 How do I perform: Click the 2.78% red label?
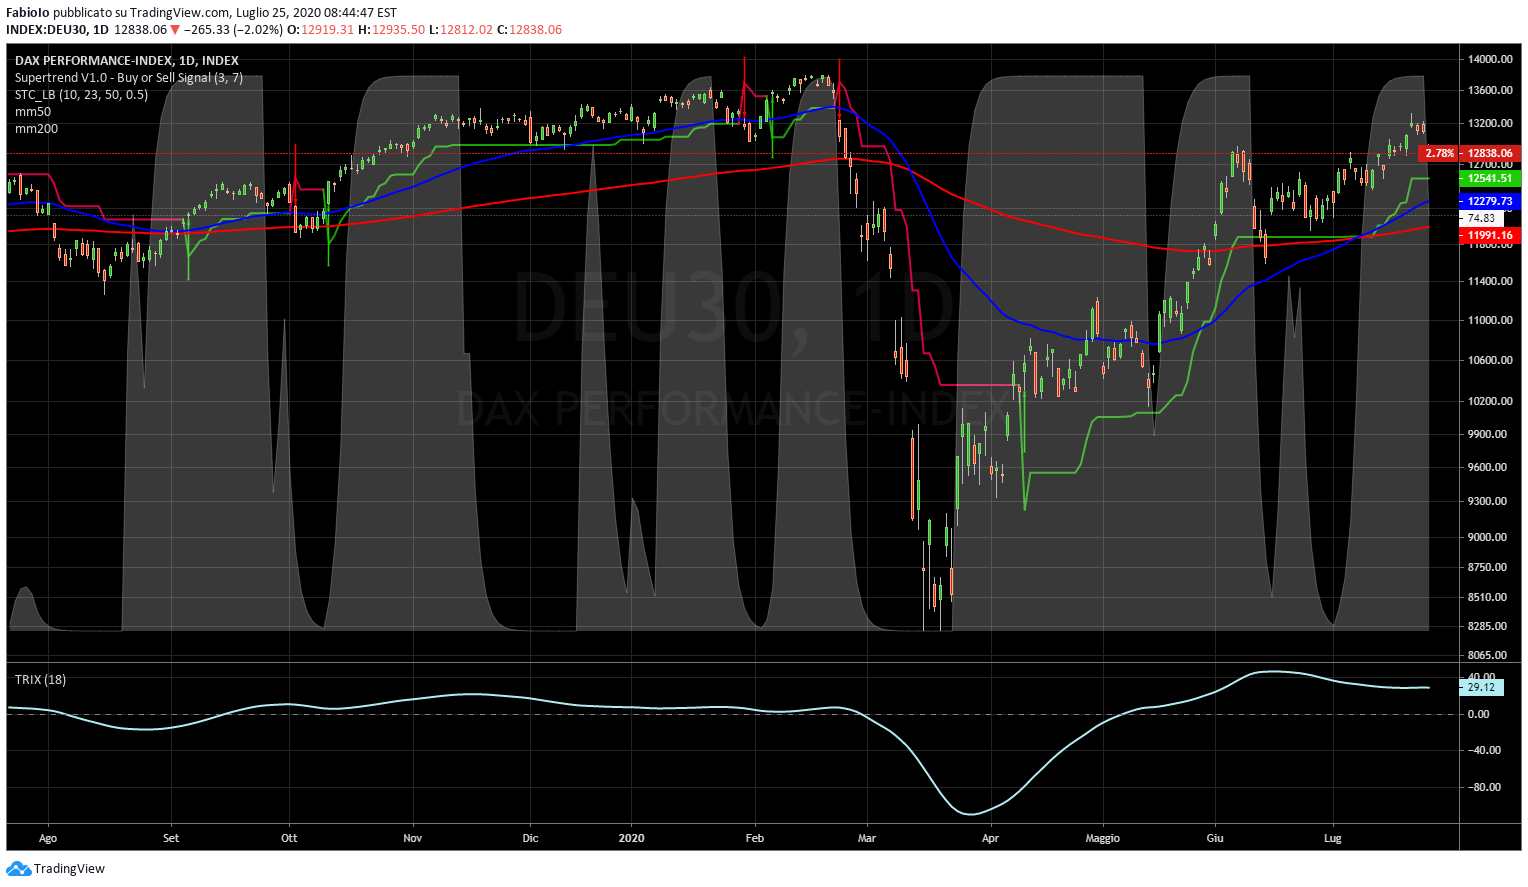click(1439, 154)
